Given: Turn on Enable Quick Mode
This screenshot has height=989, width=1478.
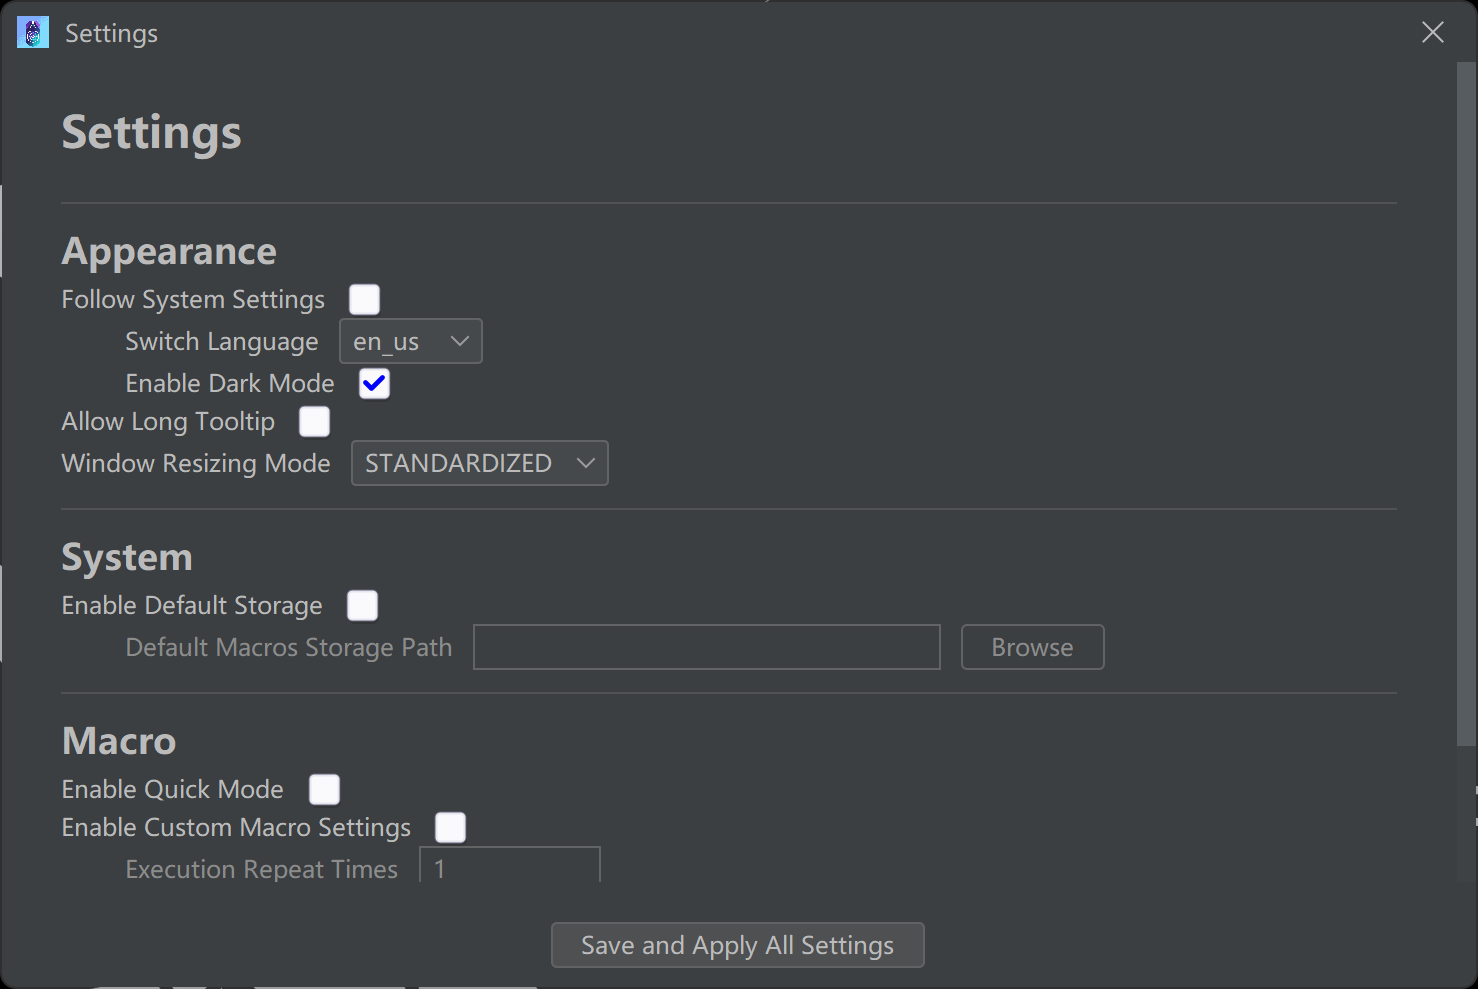Looking at the screenshot, I should click(x=324, y=790).
